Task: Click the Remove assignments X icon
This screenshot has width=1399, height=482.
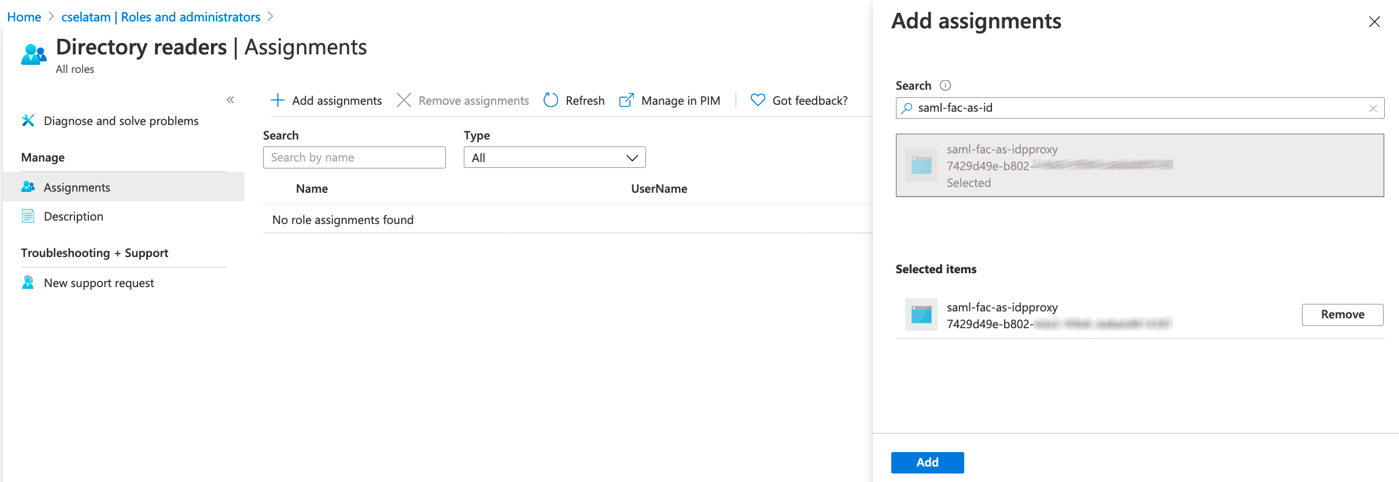Action: [404, 100]
